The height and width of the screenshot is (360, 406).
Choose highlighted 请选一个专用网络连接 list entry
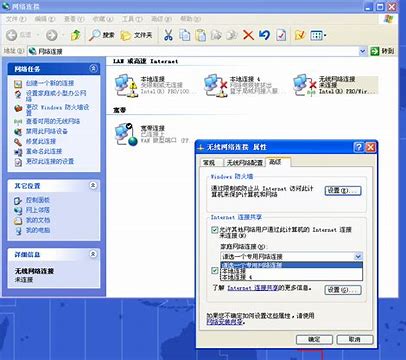tap(291, 265)
